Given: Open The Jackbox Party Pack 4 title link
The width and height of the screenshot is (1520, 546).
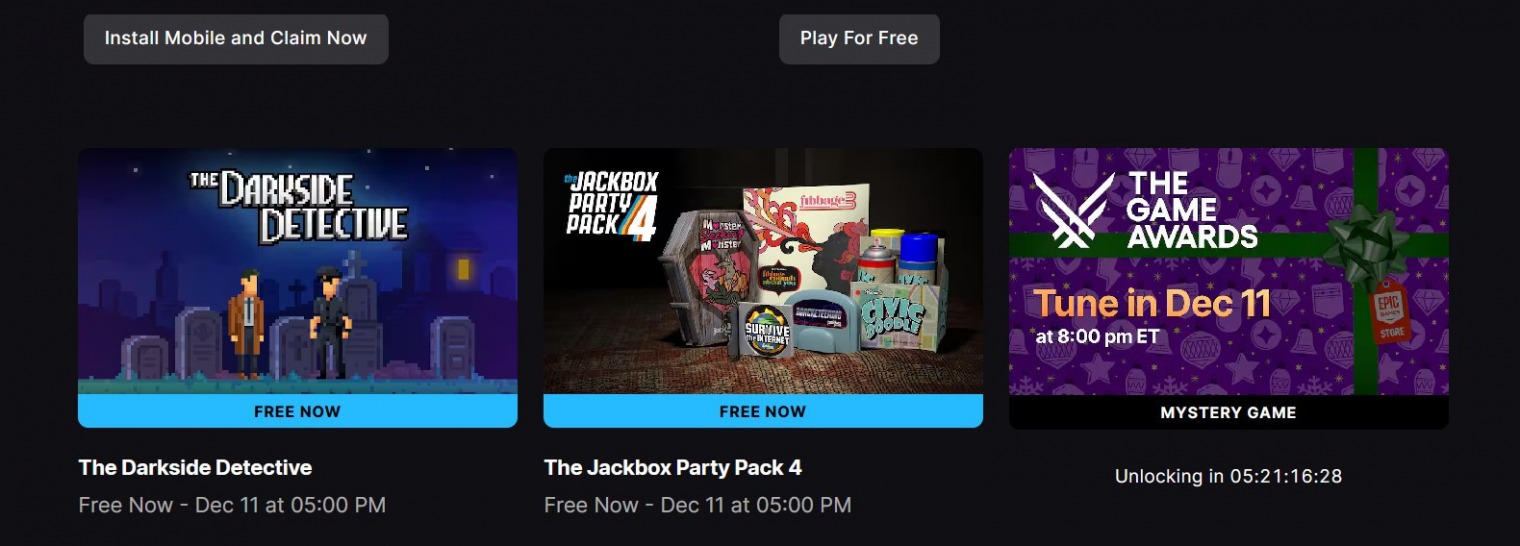Looking at the screenshot, I should coord(673,467).
